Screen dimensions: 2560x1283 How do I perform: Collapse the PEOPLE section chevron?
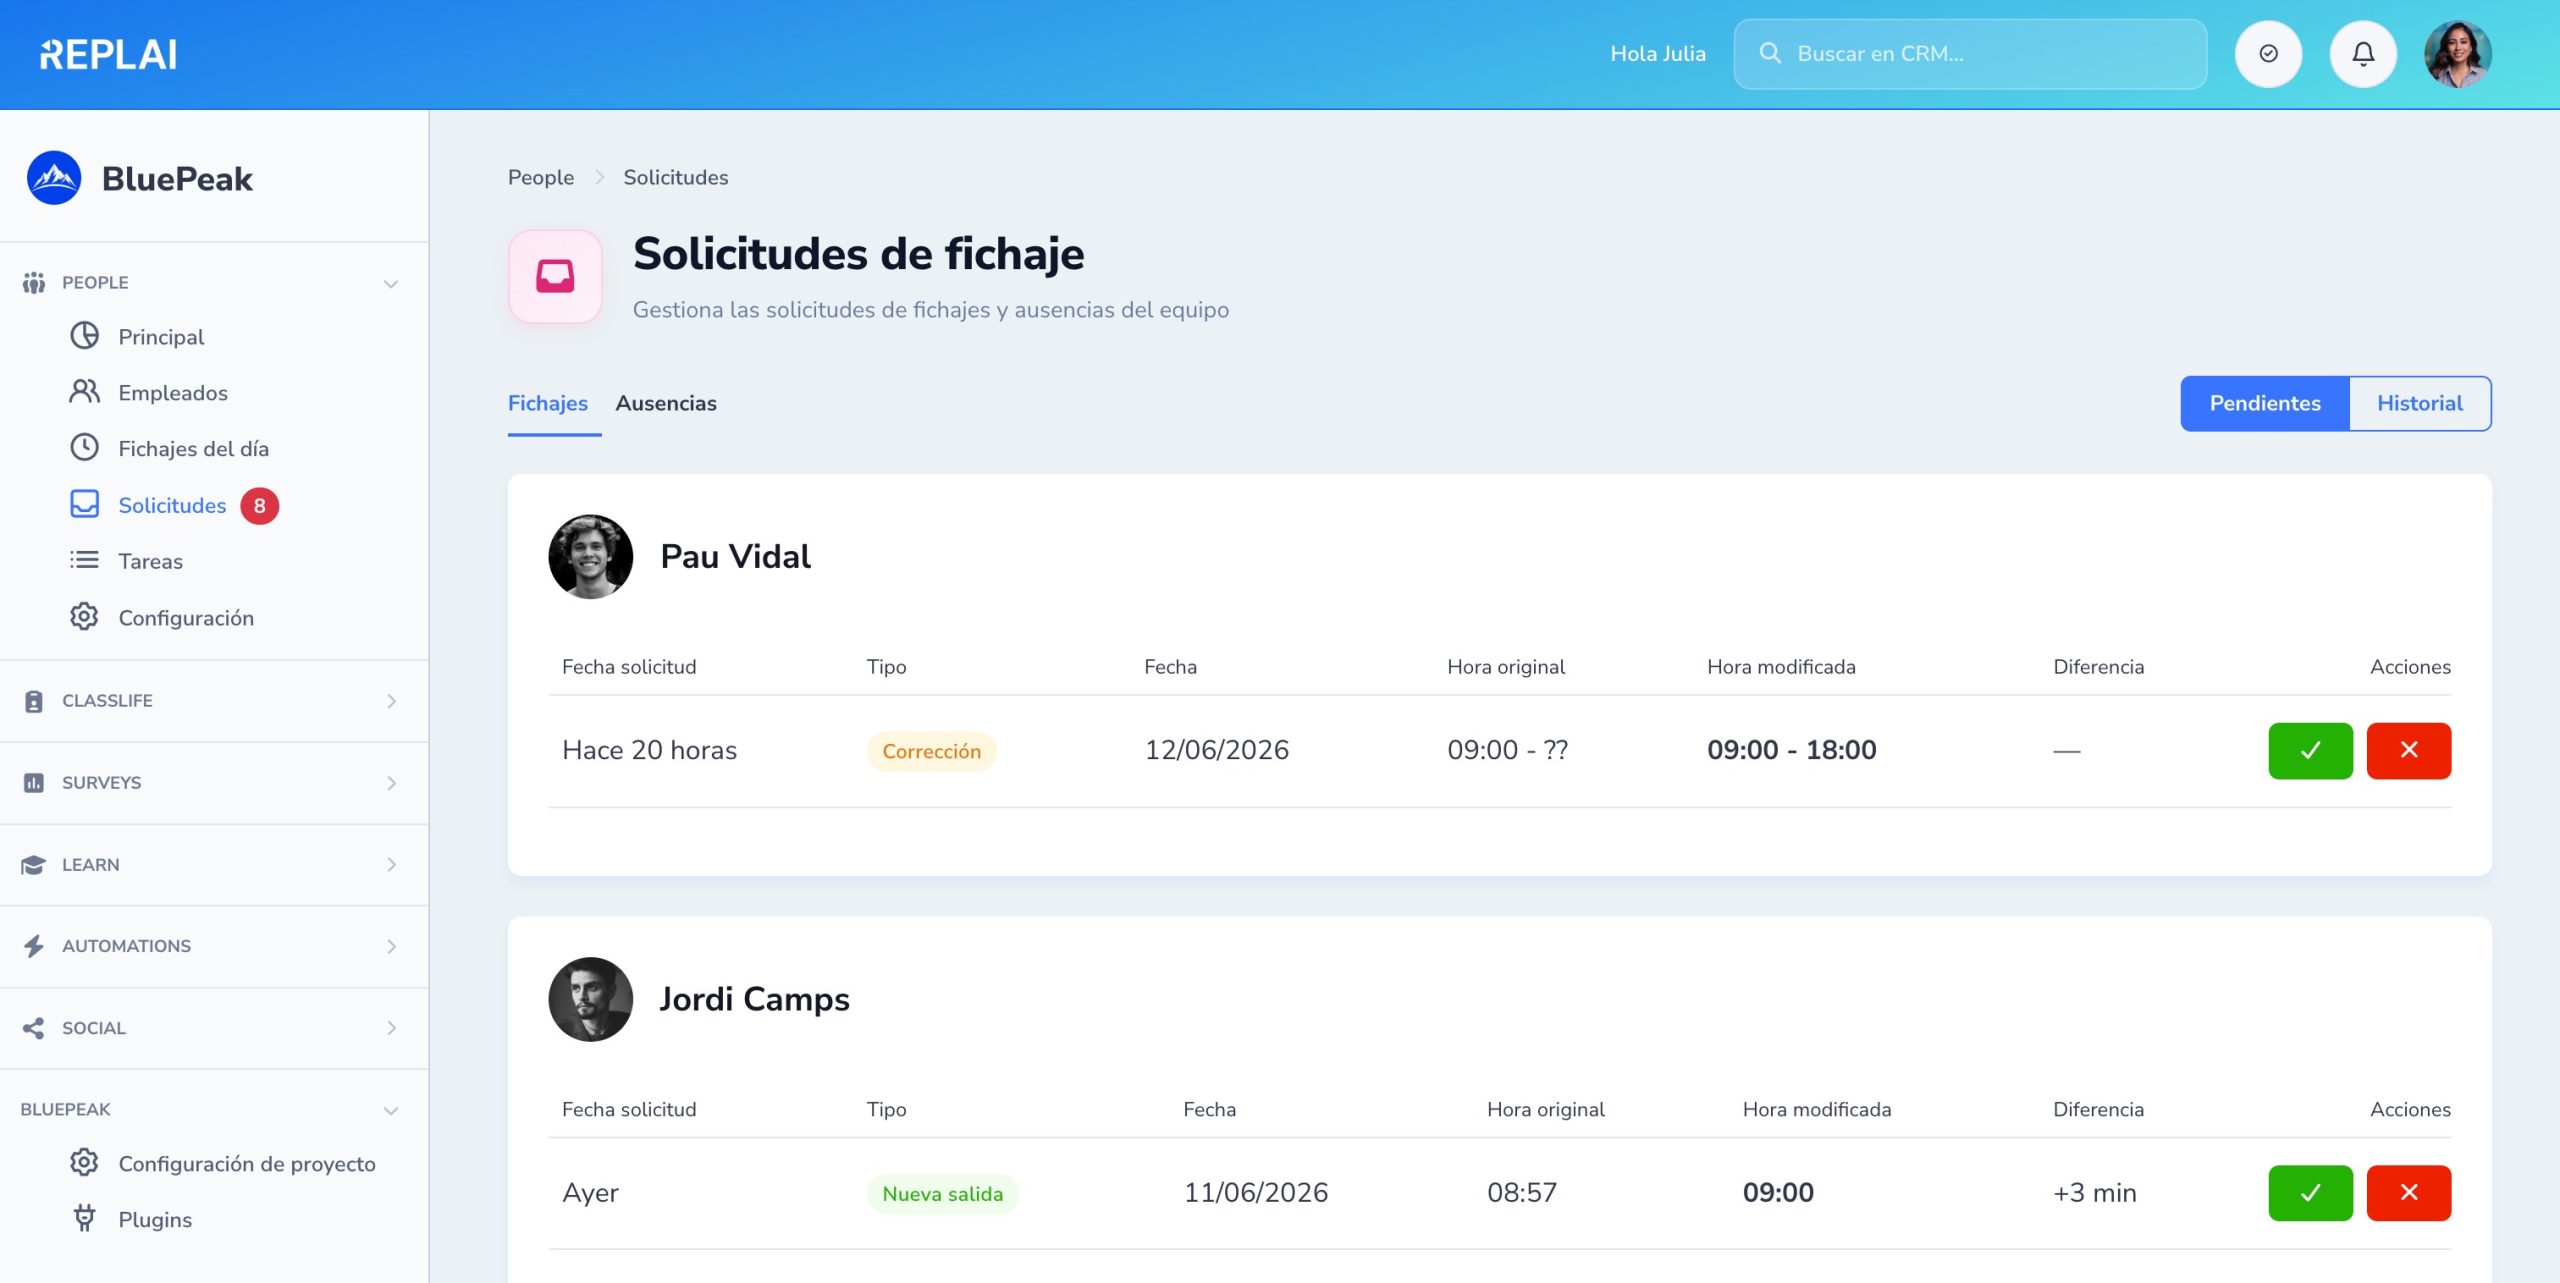(391, 284)
